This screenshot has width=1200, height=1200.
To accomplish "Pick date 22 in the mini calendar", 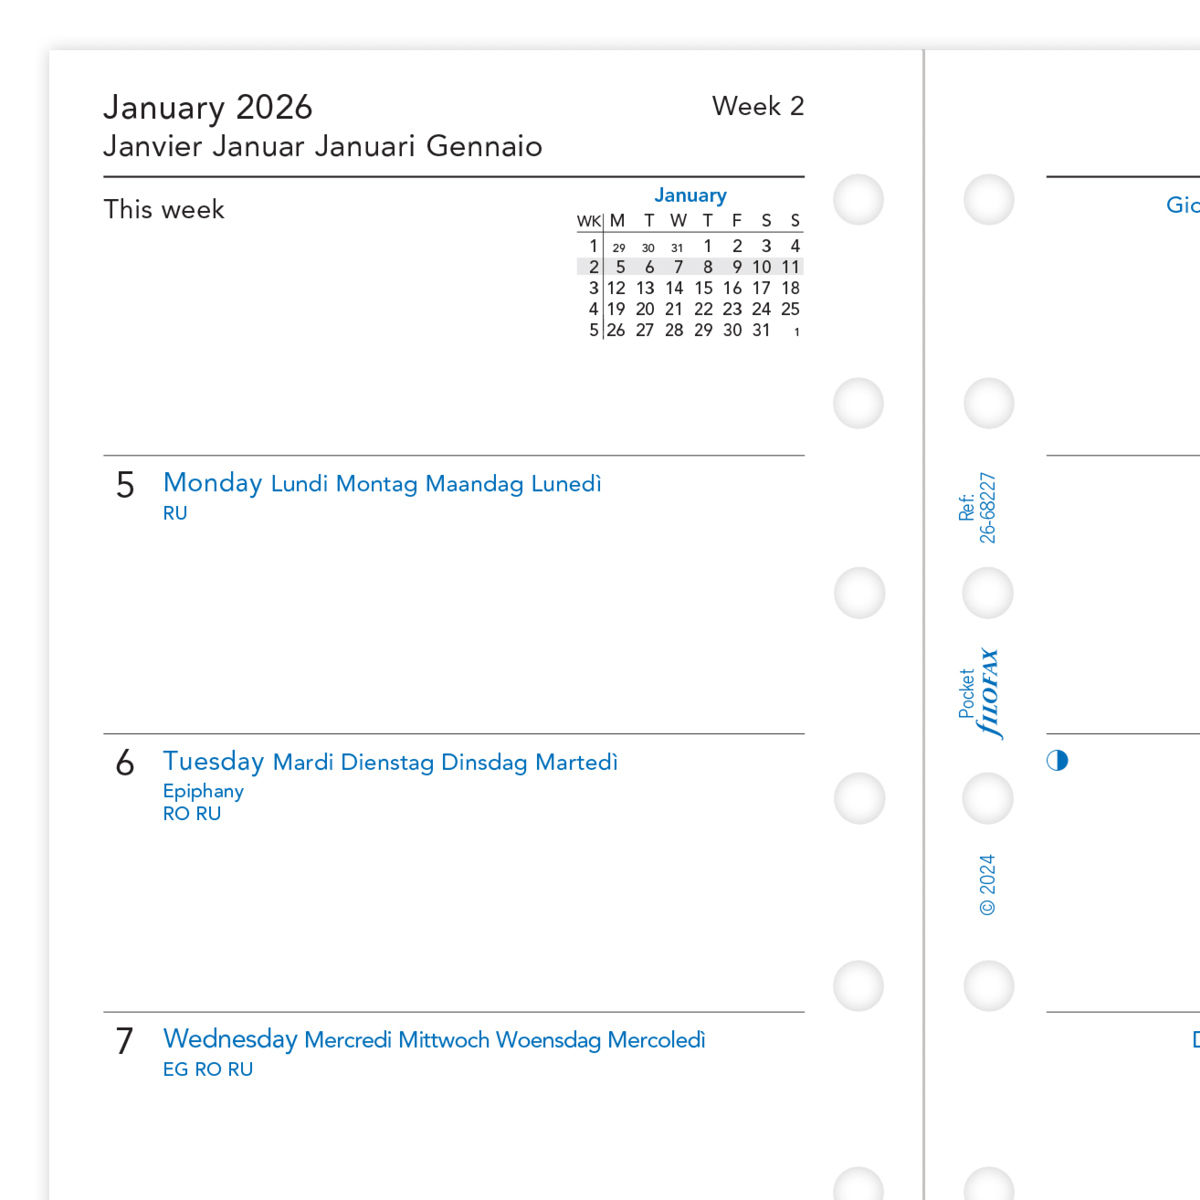I will [704, 309].
